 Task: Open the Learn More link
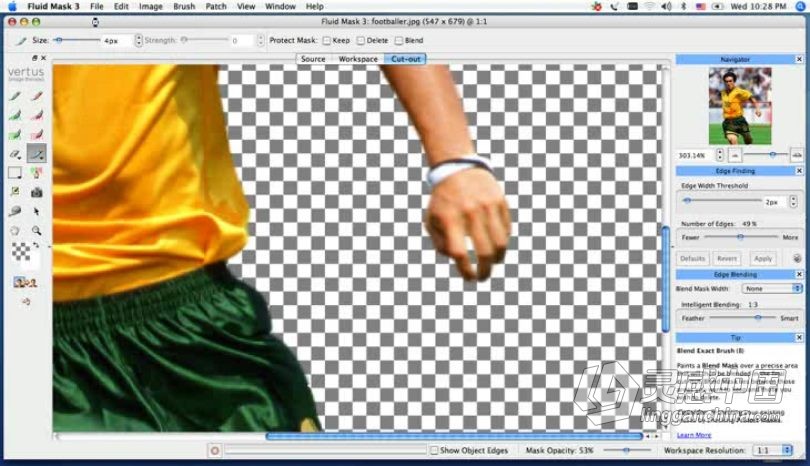(x=694, y=435)
